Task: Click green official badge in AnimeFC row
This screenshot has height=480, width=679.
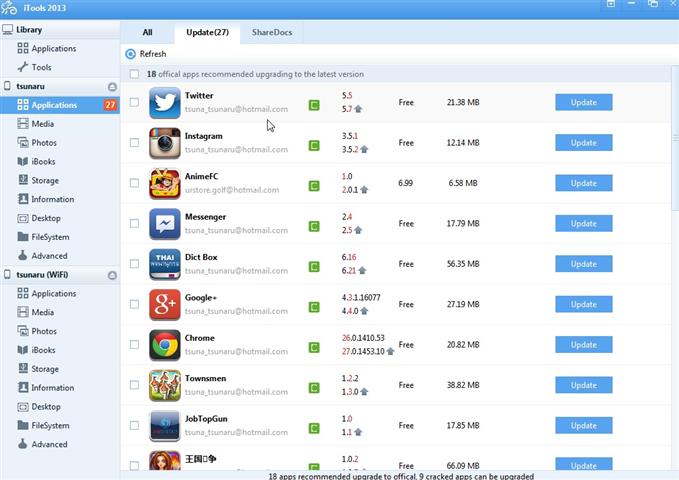Action: pos(314,186)
